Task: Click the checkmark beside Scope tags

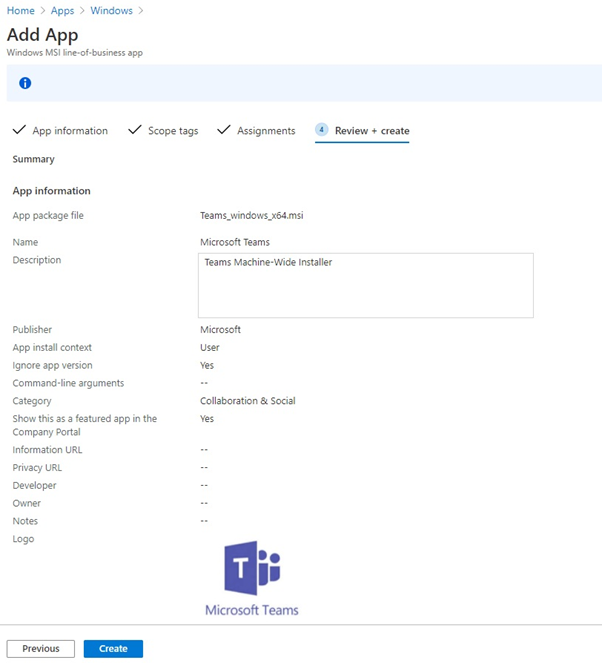Action: (x=135, y=130)
